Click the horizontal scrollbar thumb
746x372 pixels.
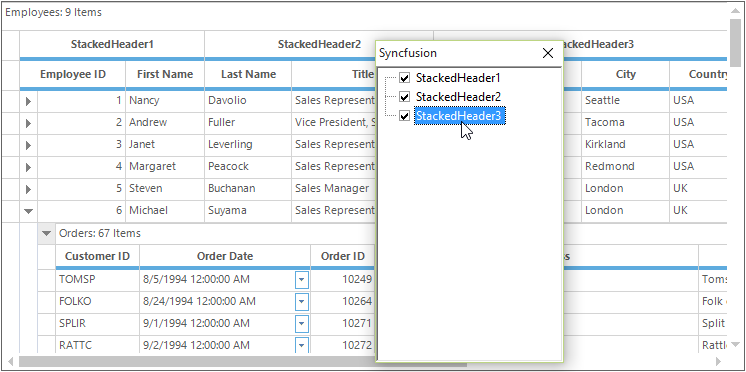pyautogui.click(x=243, y=361)
